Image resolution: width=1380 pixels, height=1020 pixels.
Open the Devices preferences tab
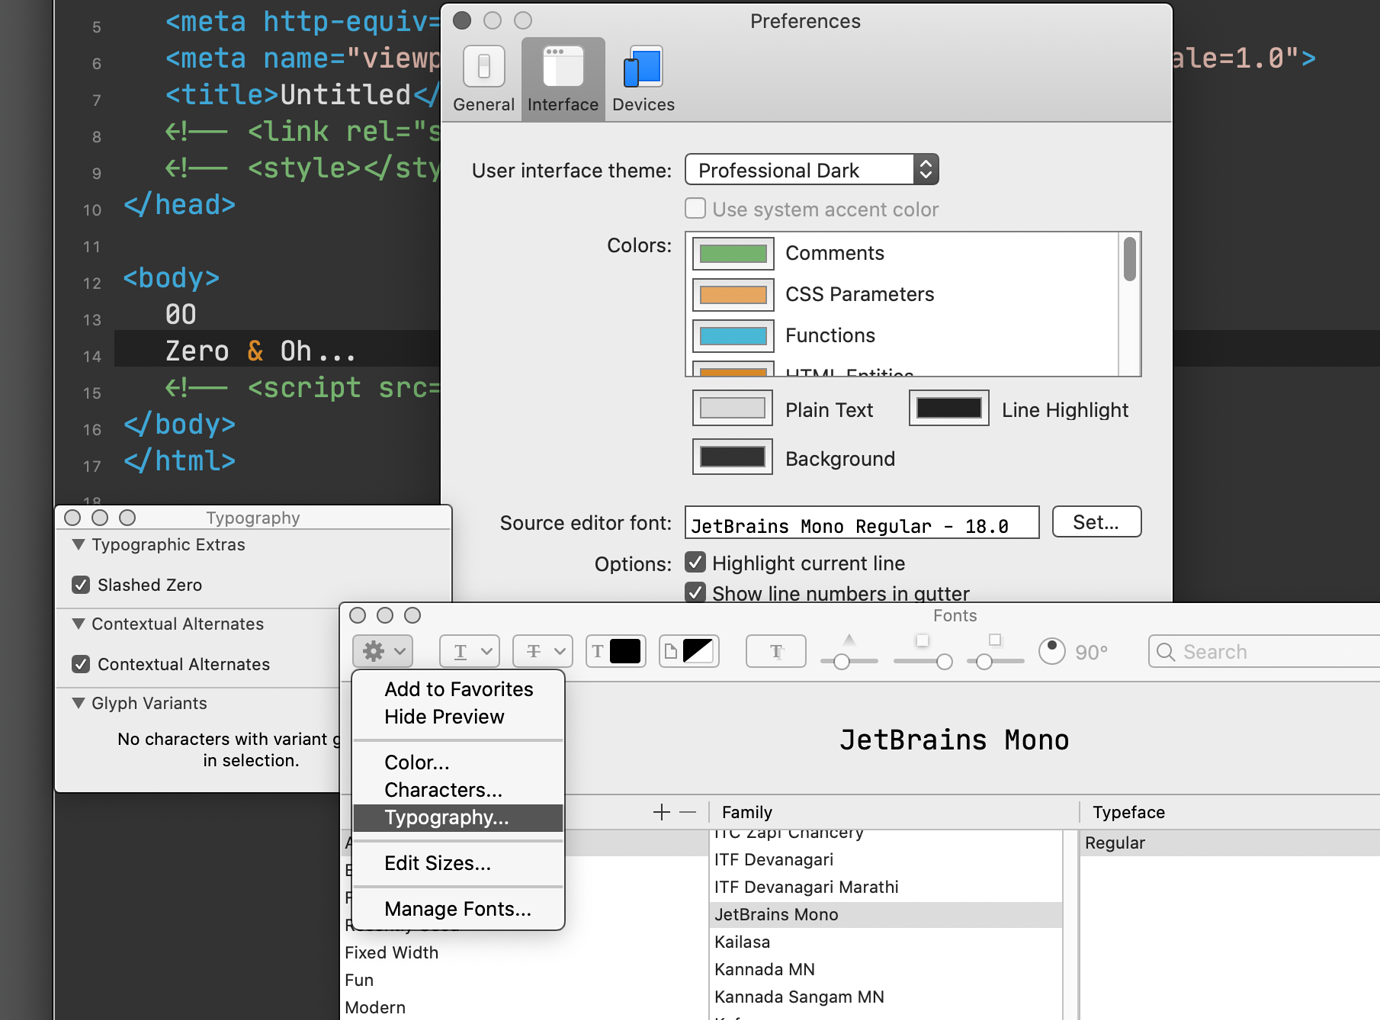643,80
